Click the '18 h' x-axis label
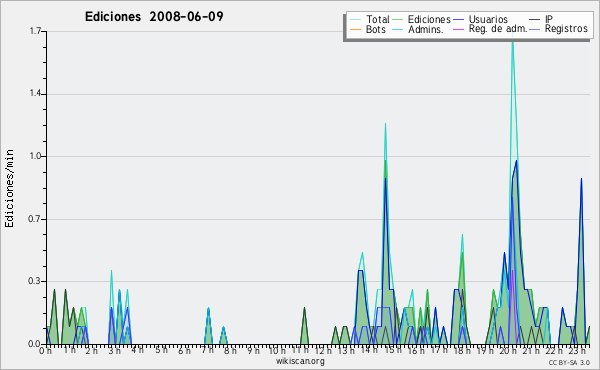This screenshot has height=370, width=600. 462,350
